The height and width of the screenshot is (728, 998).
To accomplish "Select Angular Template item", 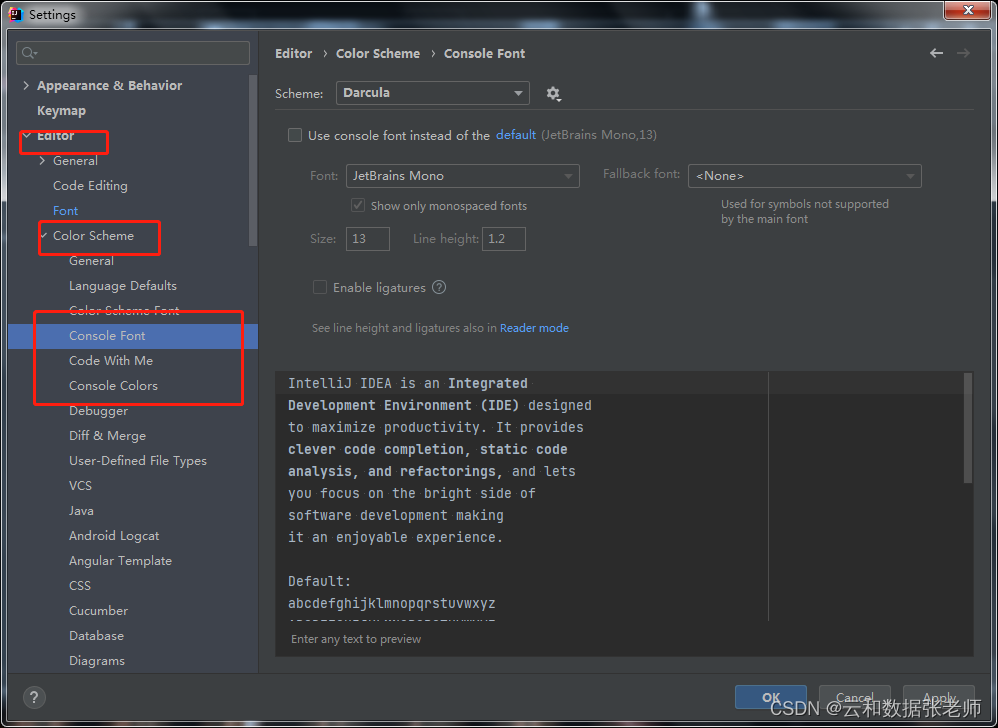I will [120, 561].
